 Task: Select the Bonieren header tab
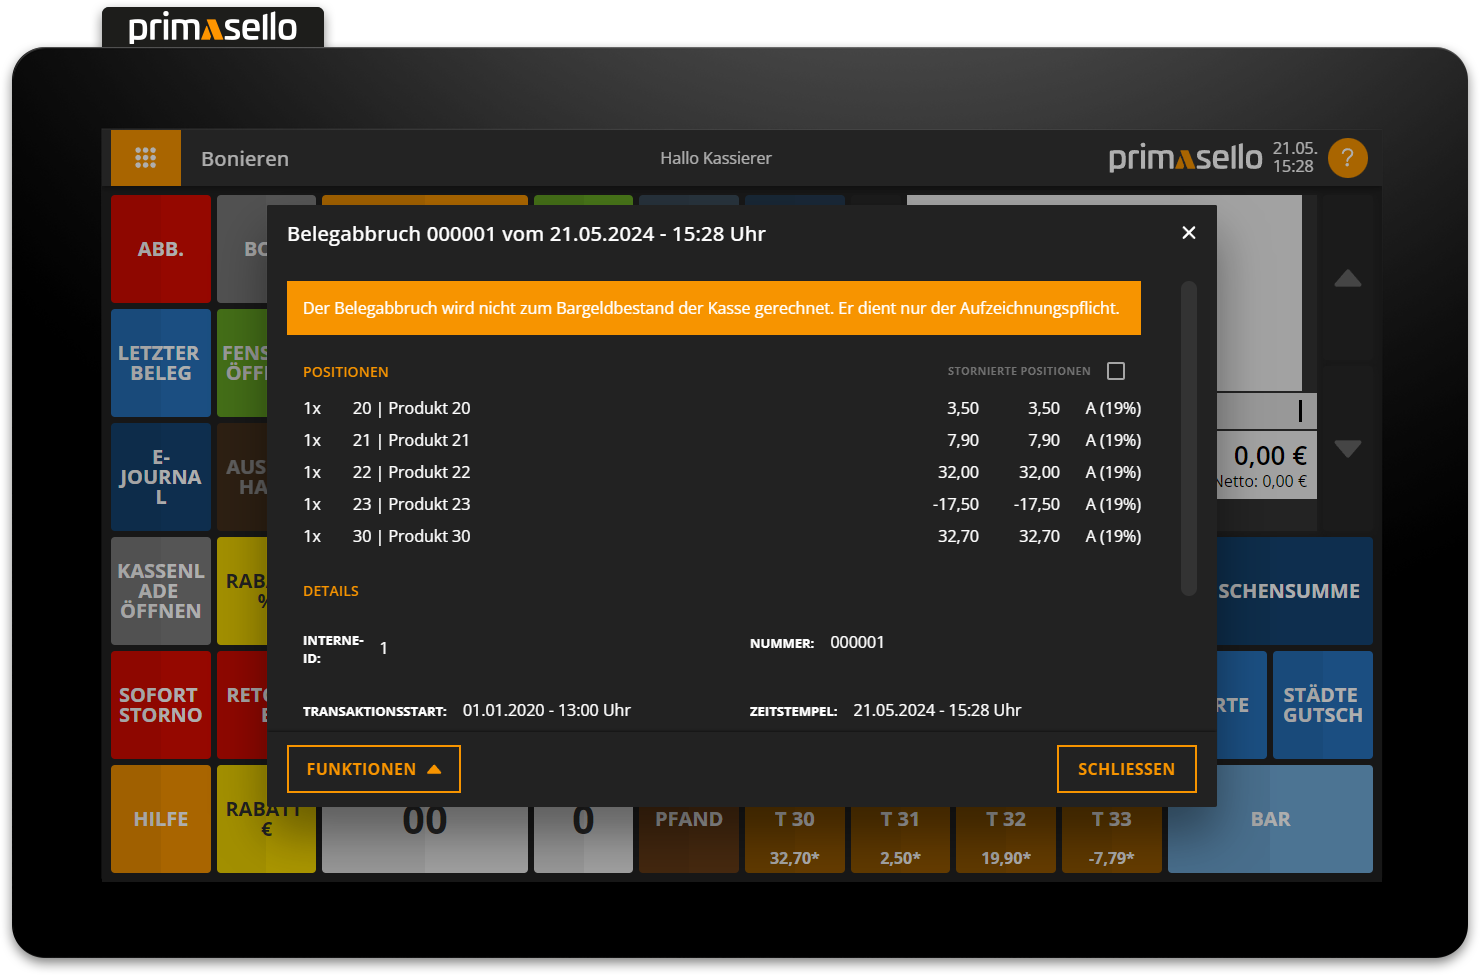(245, 159)
